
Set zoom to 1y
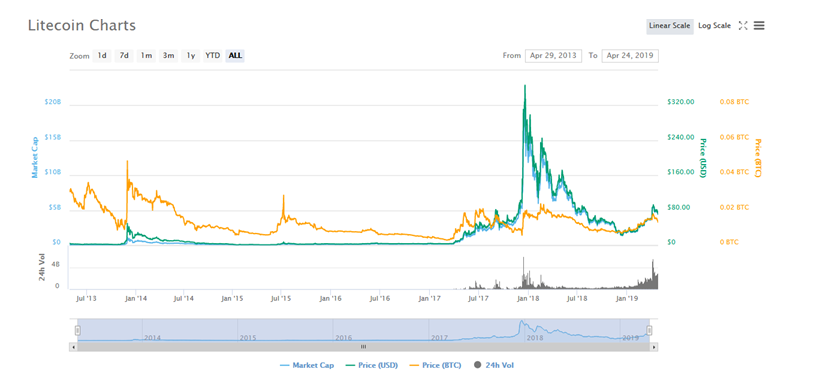tap(191, 55)
